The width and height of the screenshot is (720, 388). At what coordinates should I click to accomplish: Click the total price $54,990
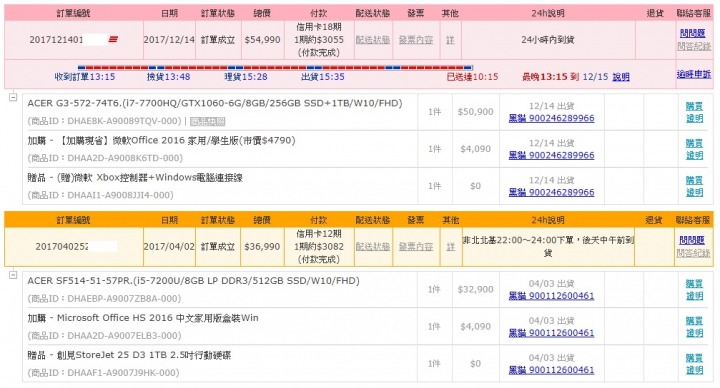point(262,40)
